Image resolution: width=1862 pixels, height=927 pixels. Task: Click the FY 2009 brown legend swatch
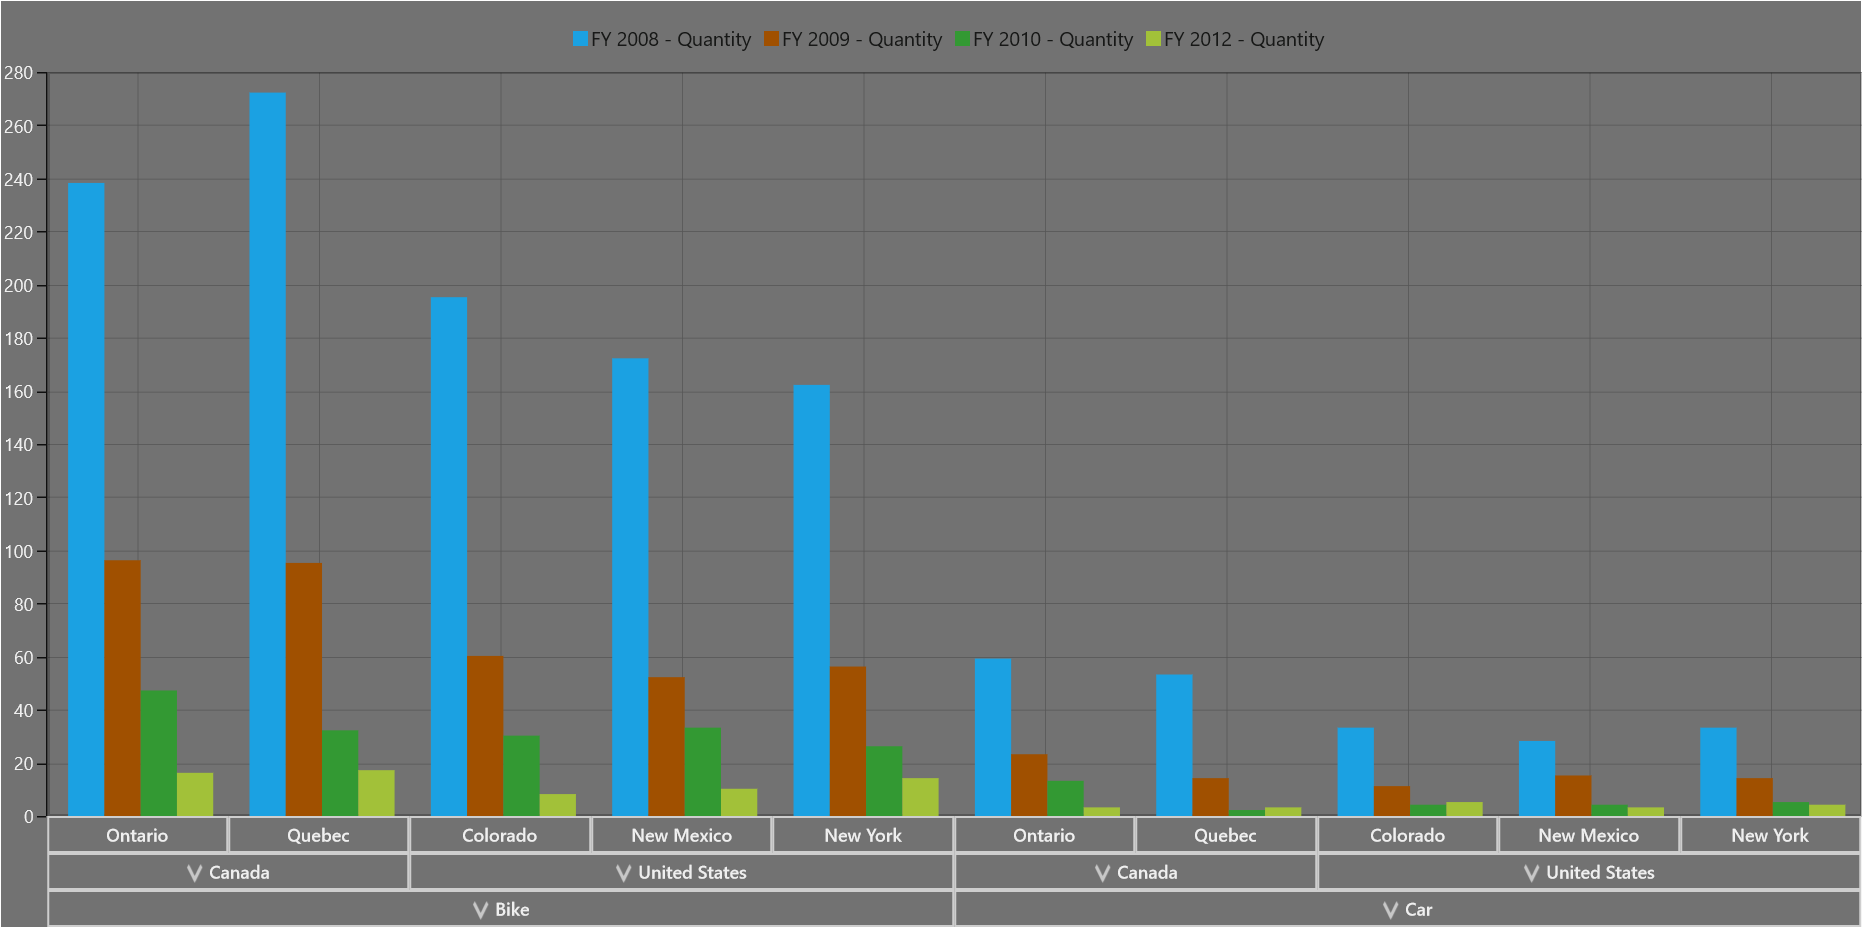771,39
